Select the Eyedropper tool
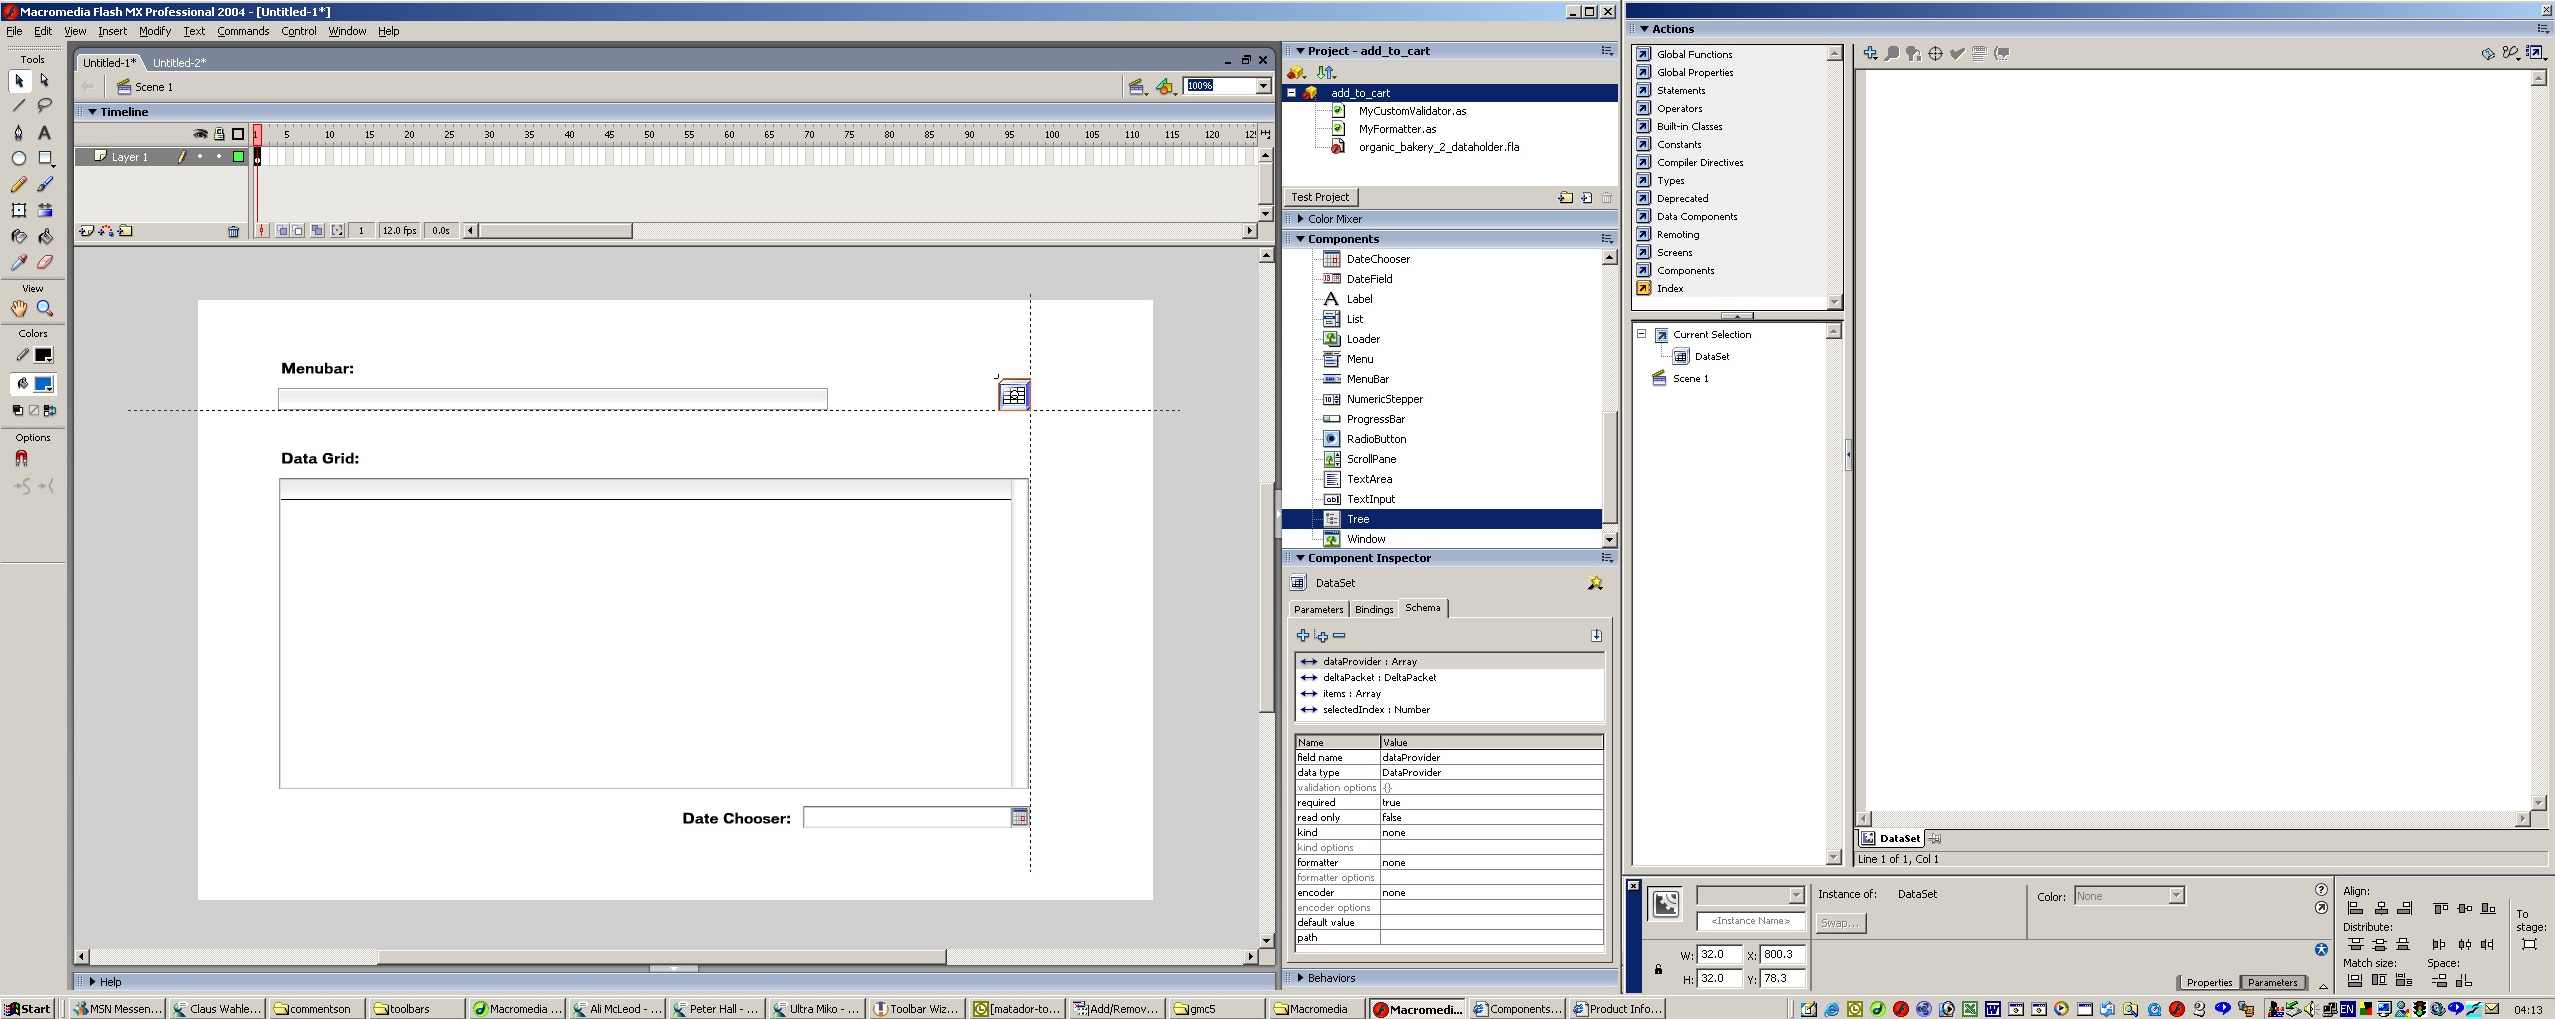The image size is (2555, 1019). pos(18,262)
